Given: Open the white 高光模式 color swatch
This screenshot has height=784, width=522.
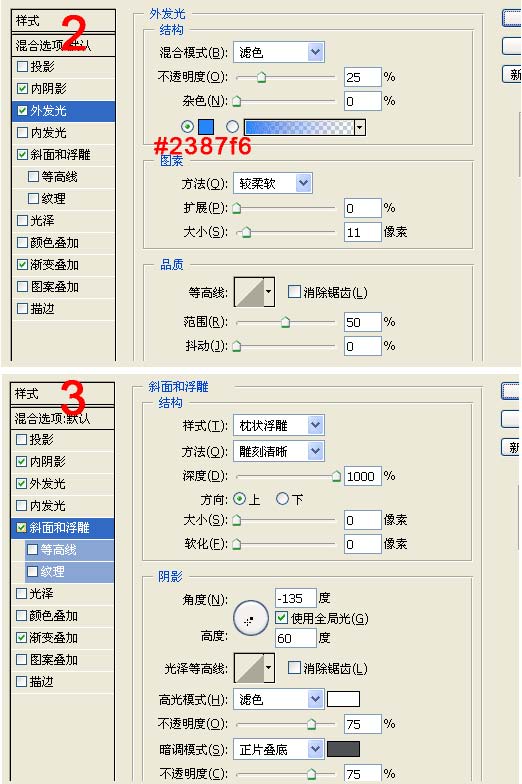Looking at the screenshot, I should pos(343,699).
